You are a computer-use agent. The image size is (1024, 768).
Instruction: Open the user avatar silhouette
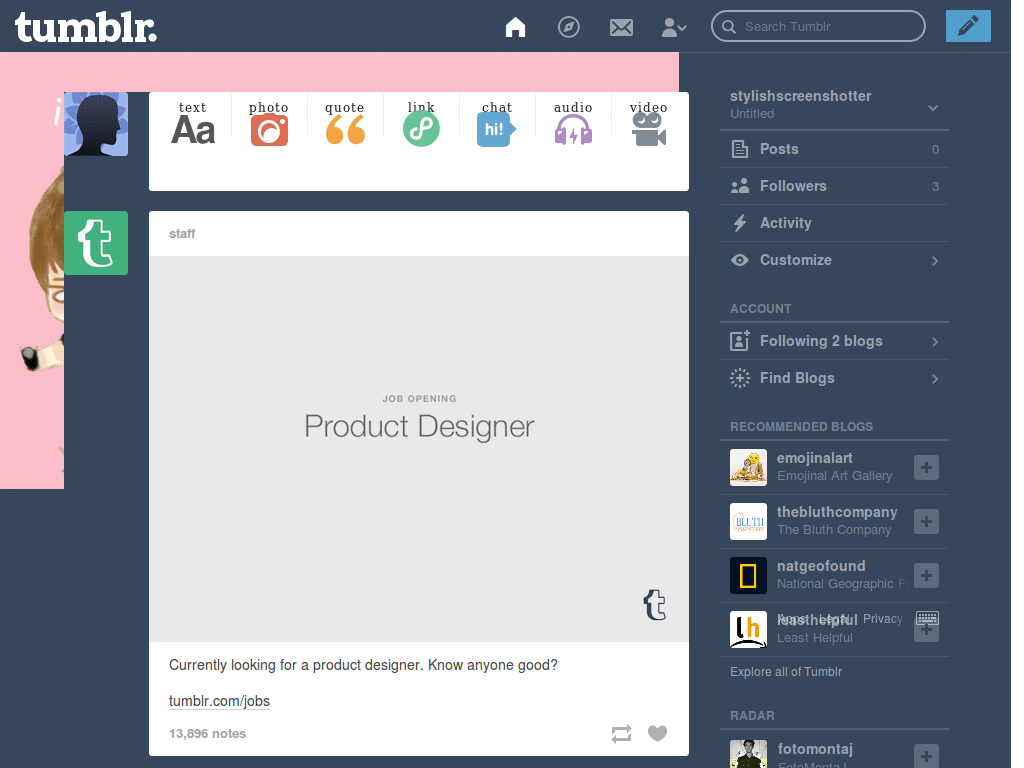pyautogui.click(x=96, y=124)
